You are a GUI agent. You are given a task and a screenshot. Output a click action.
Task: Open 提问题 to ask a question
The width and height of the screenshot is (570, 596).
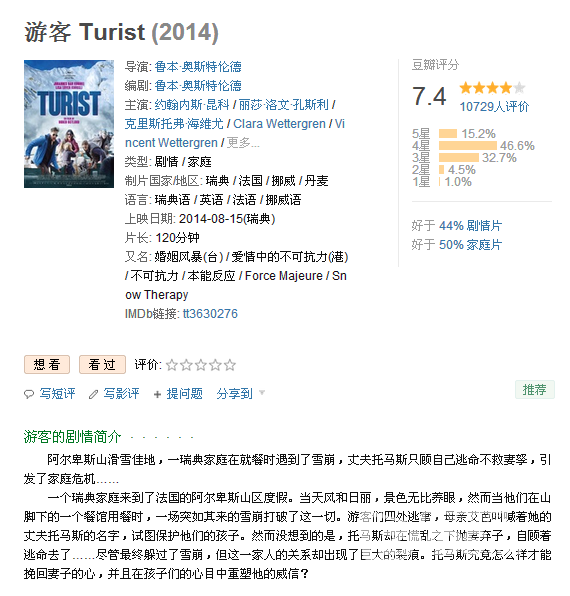184,394
